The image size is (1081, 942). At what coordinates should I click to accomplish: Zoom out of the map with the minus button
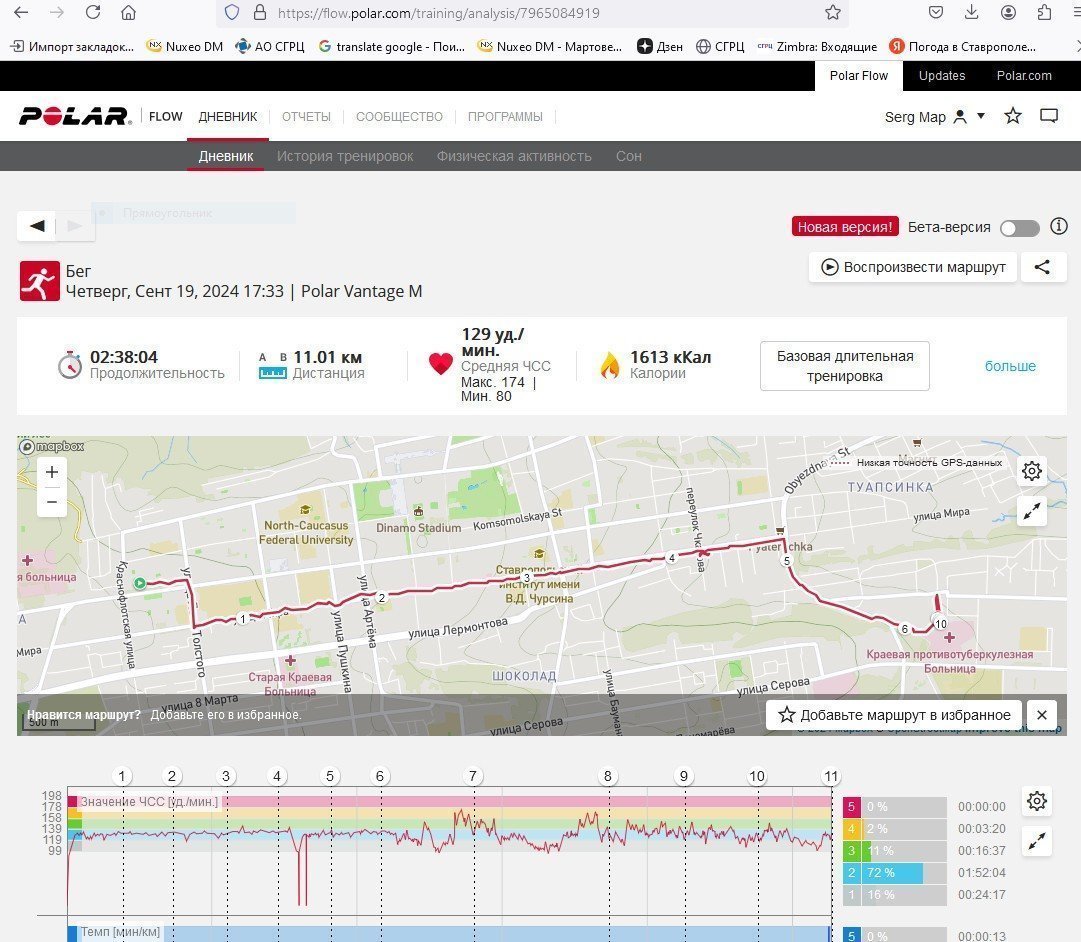(x=52, y=502)
